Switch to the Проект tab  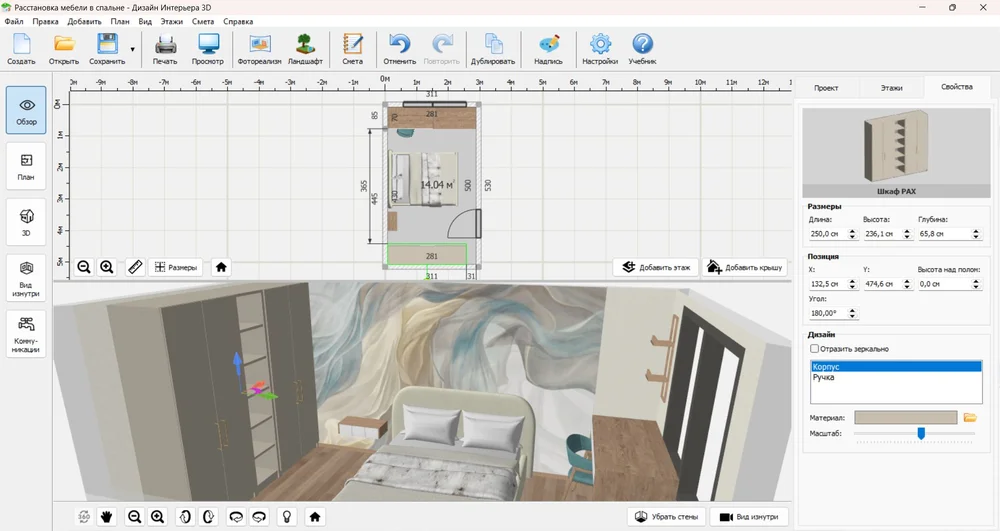pyautogui.click(x=826, y=88)
